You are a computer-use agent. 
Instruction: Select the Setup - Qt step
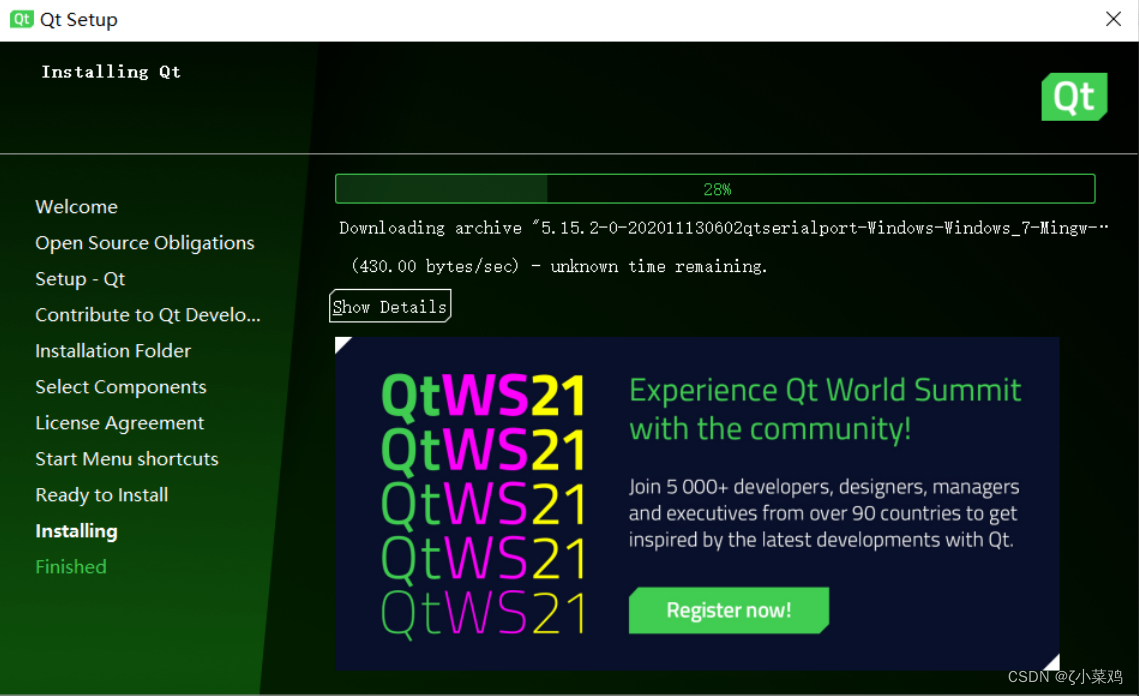pos(80,279)
